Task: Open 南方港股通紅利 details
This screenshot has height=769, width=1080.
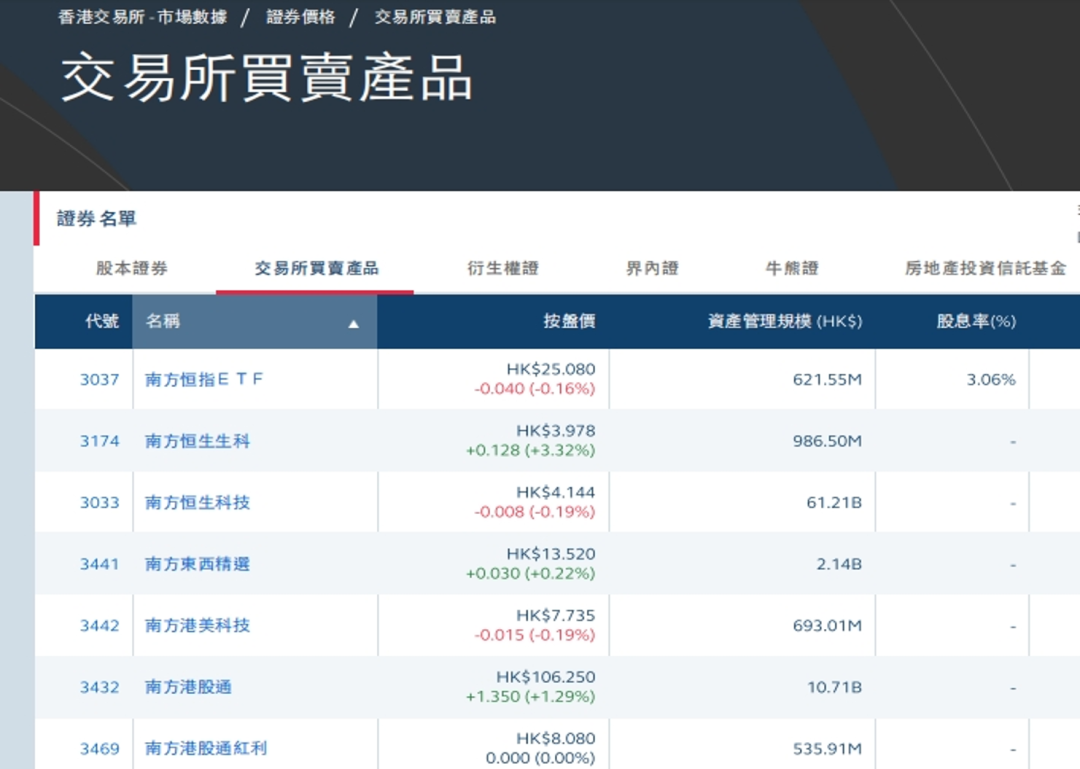Action: pos(205,748)
